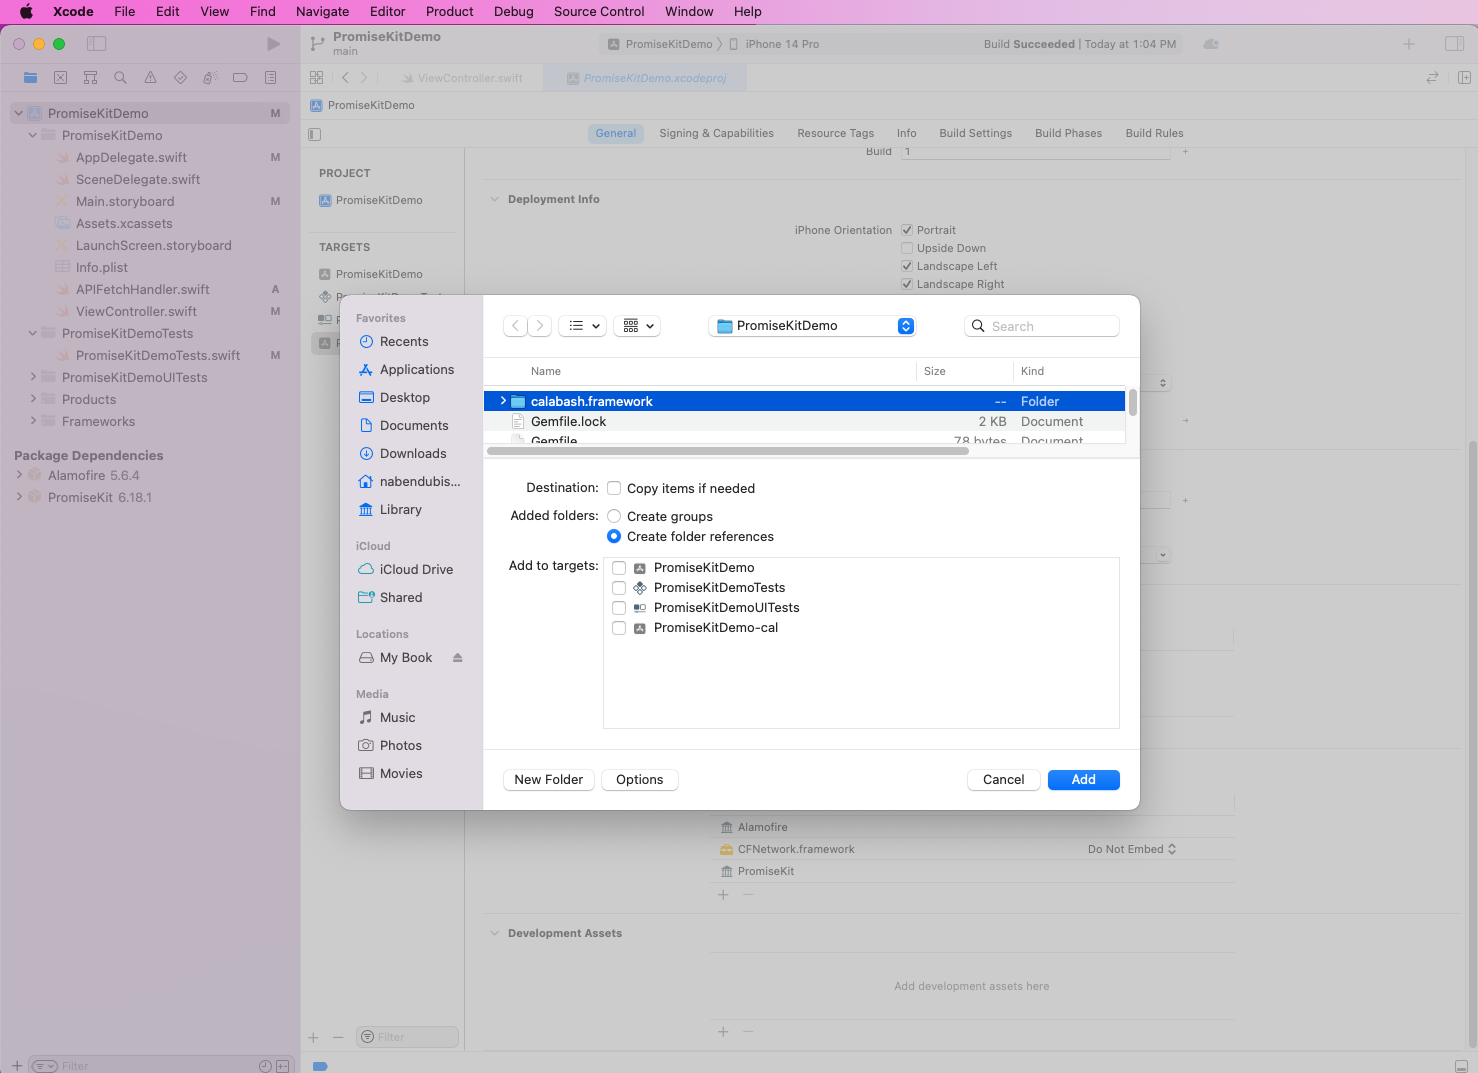Open the Breakpoint navigator icon
This screenshot has width=1478, height=1073.
(240, 77)
